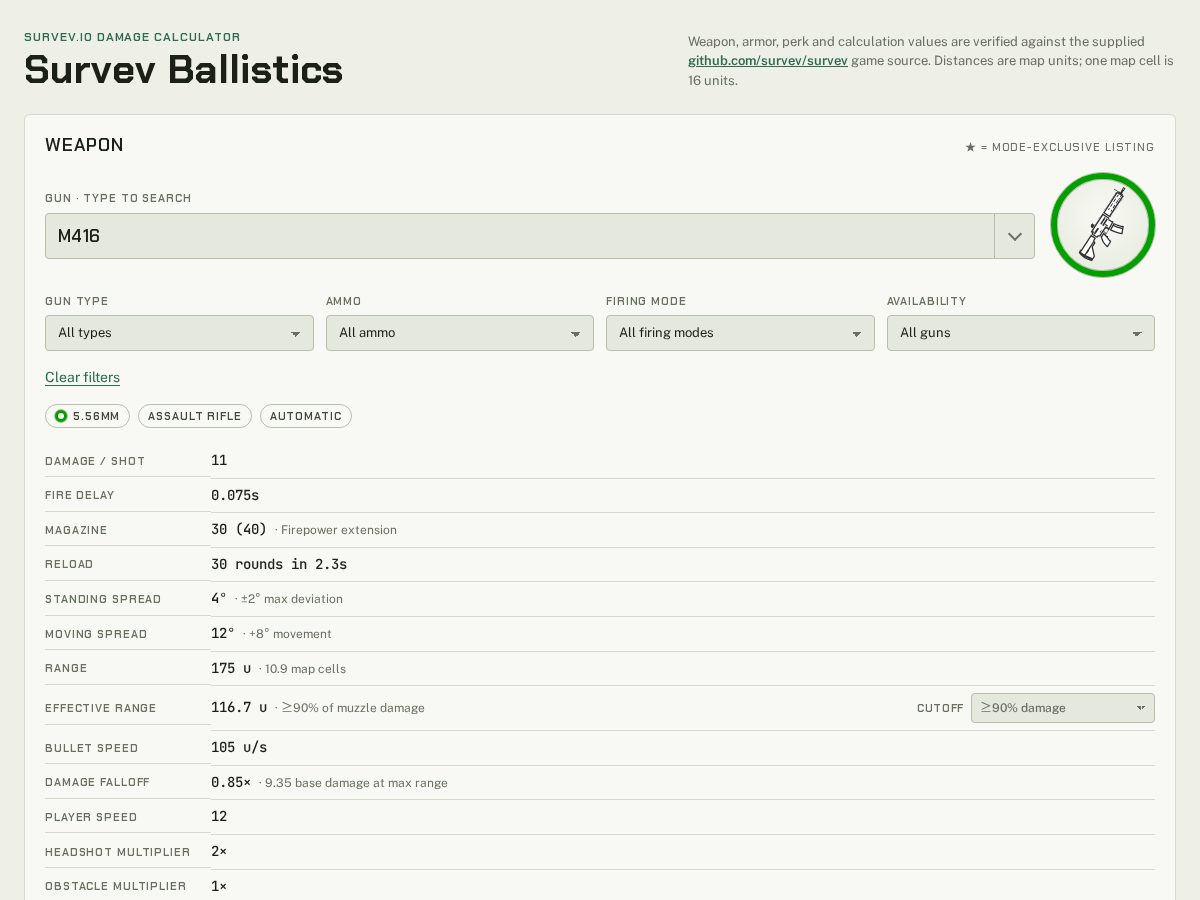
Task: Click the headshot multiplier value 2×
Action: [x=219, y=852]
